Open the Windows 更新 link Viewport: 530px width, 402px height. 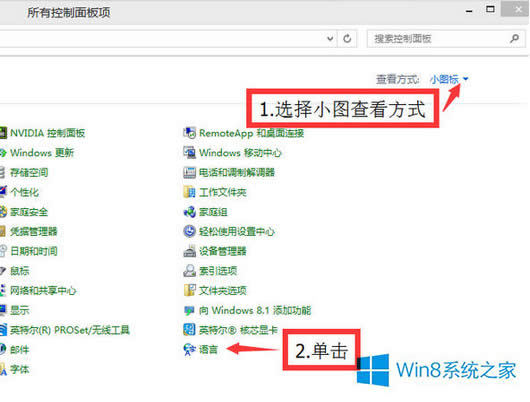(42, 153)
